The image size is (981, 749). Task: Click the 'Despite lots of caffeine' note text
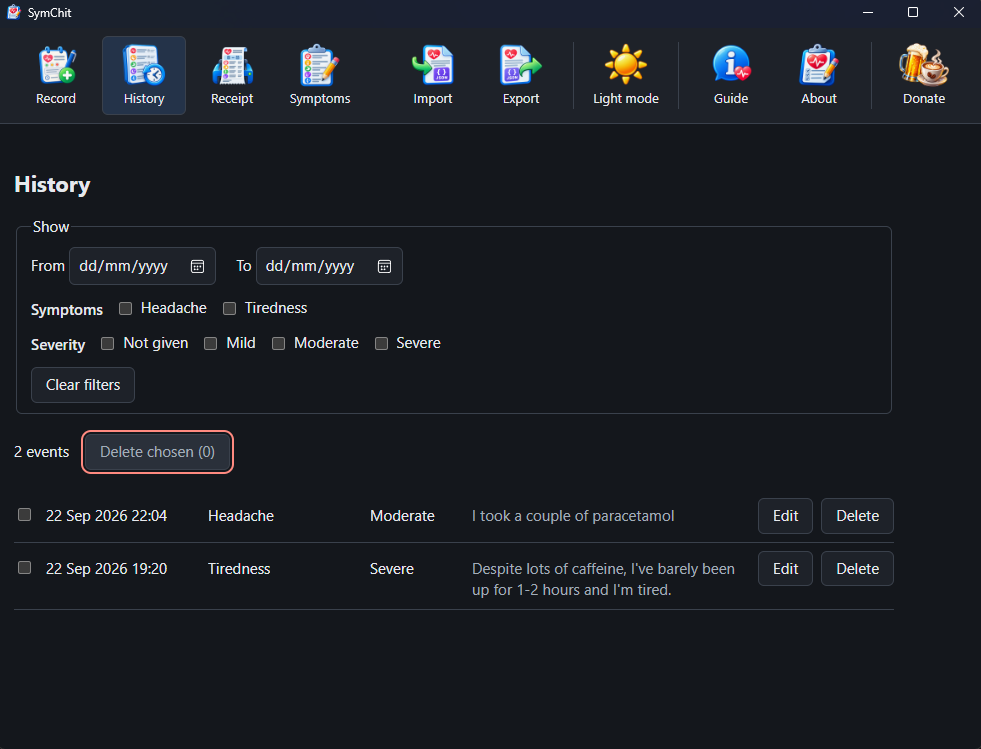603,579
